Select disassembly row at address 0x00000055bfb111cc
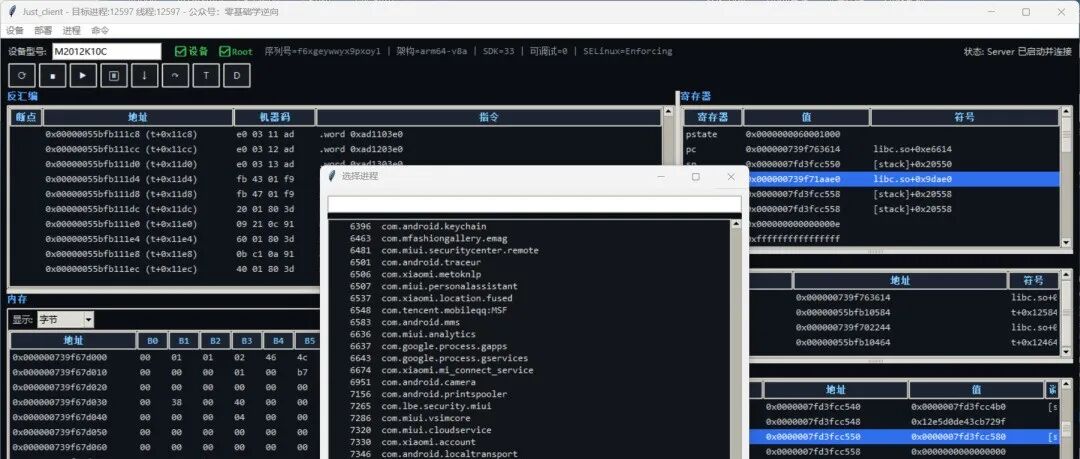 click(335, 150)
